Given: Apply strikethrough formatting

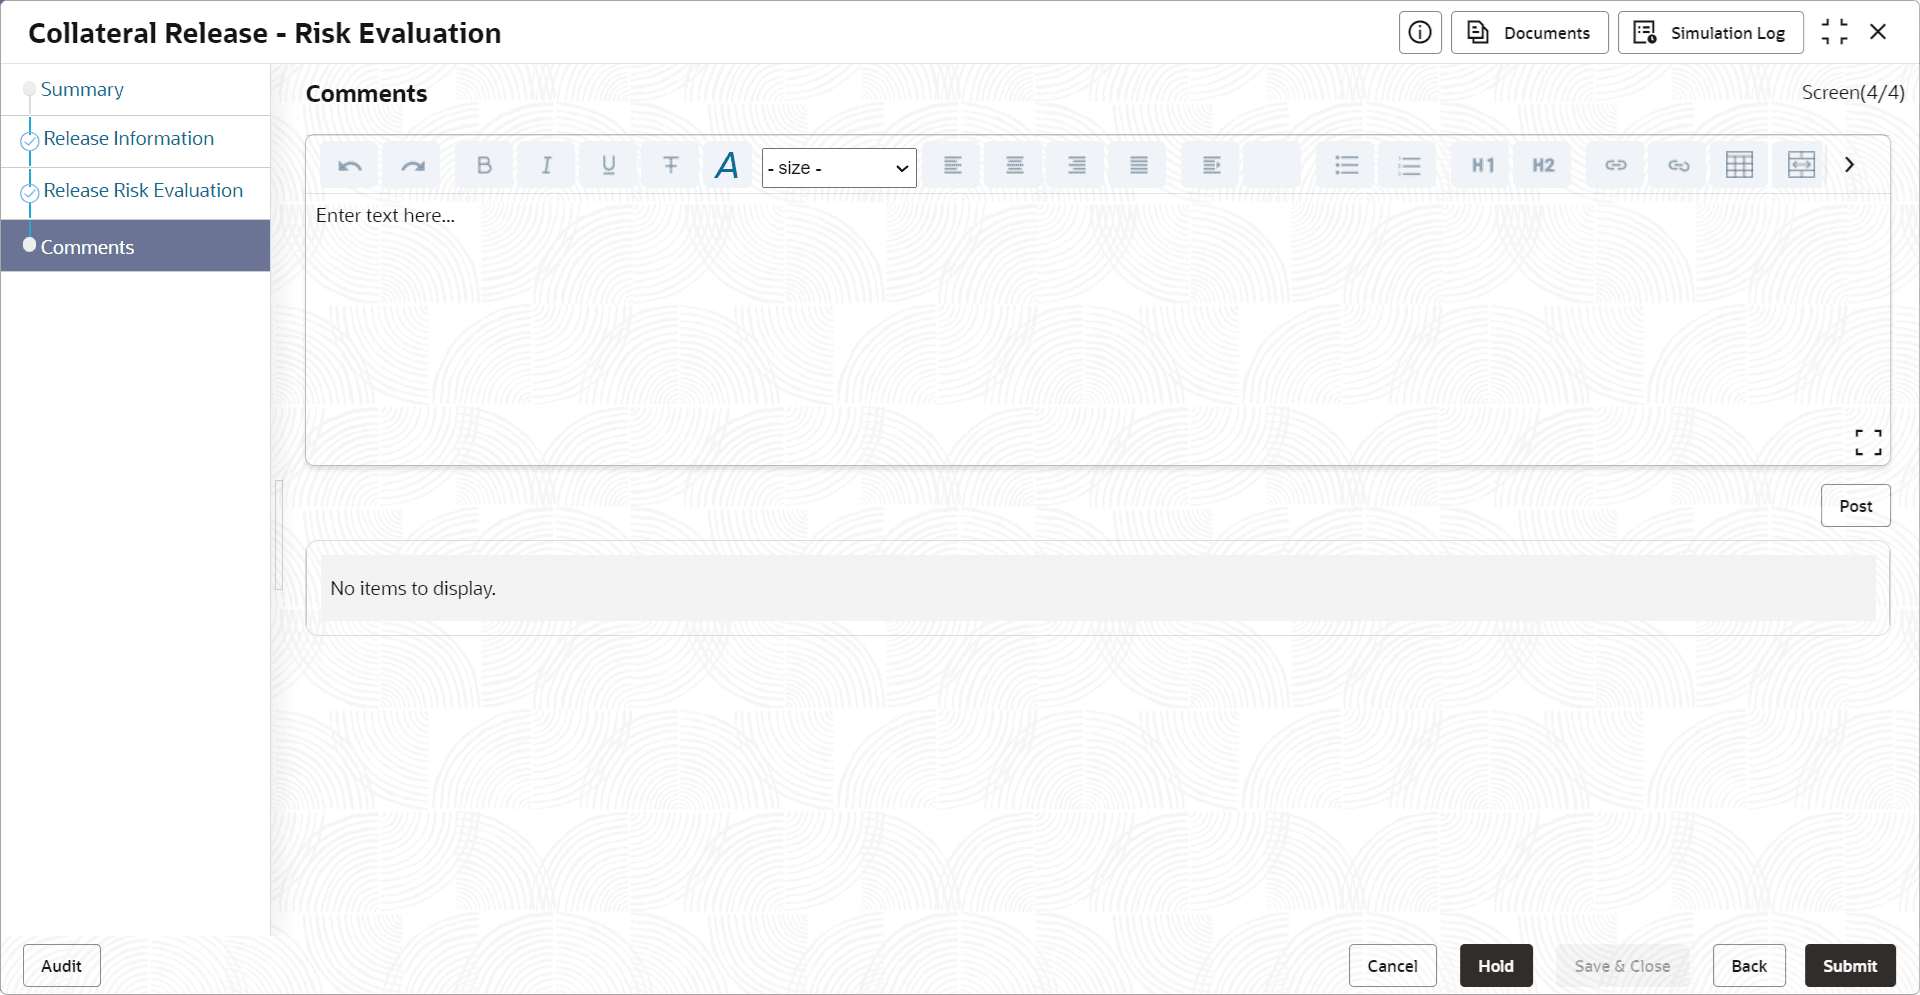Looking at the screenshot, I should (670, 166).
